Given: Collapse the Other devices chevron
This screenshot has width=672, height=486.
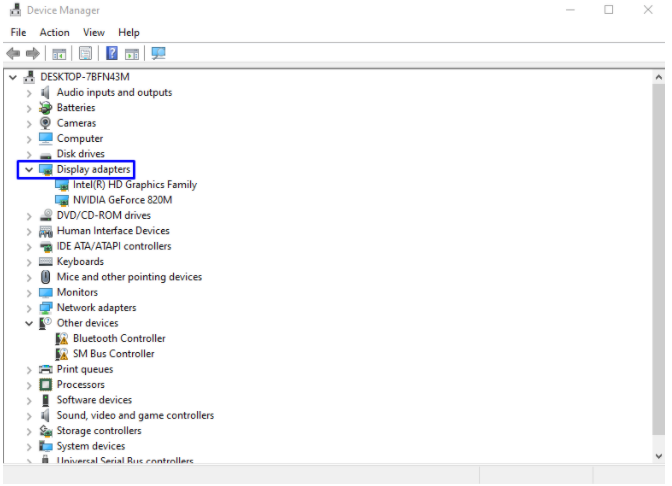Looking at the screenshot, I should pyautogui.click(x=29, y=324).
